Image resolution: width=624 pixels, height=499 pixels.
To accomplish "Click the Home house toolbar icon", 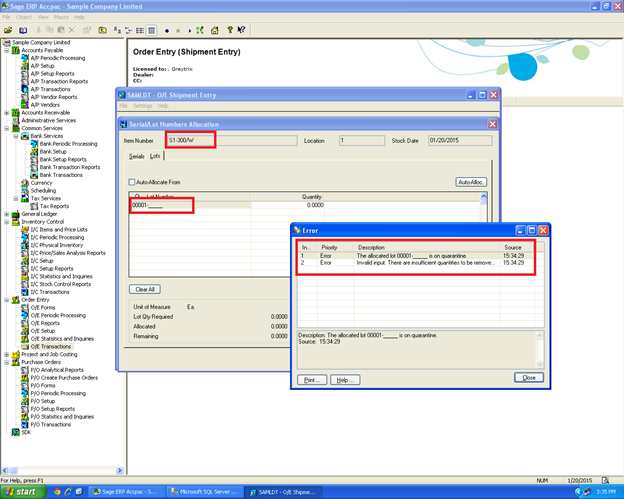I will coord(215,30).
